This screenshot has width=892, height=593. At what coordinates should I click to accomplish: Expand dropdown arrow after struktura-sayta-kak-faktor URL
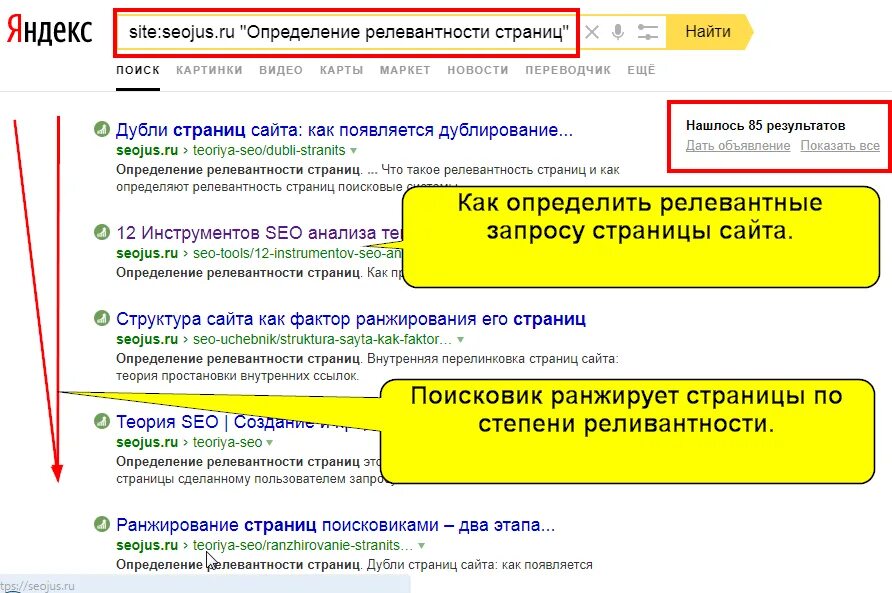point(460,340)
